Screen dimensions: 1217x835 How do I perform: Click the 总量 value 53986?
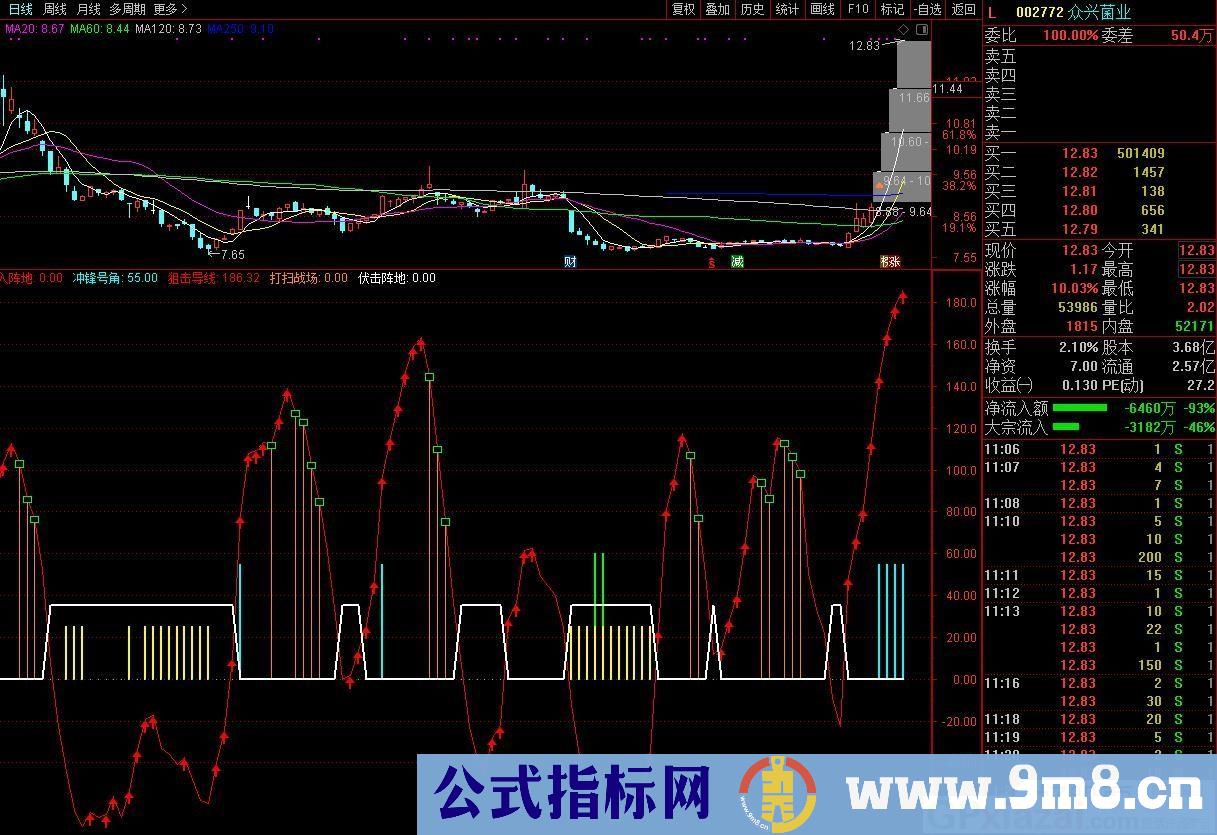point(1078,307)
